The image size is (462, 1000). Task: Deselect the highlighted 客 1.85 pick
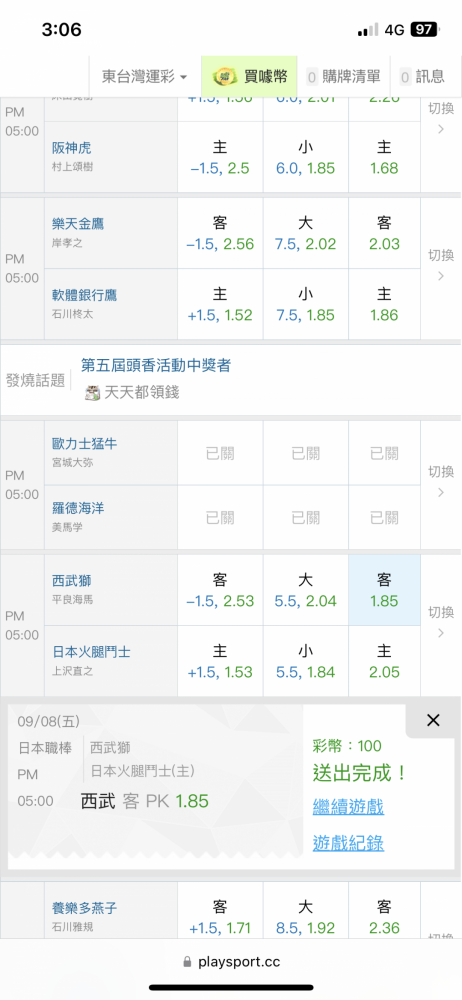(384, 590)
